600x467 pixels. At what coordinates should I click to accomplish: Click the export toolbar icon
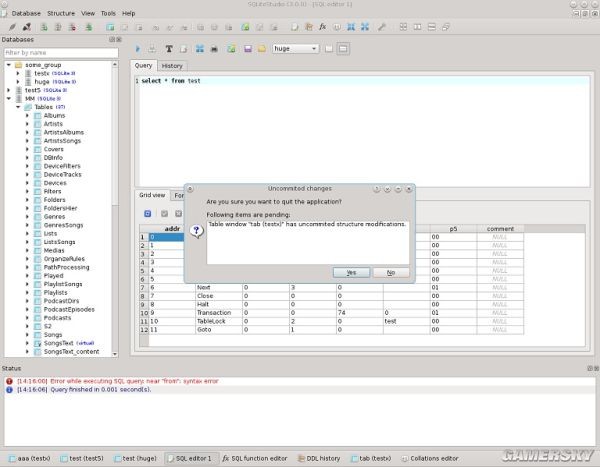365,27
